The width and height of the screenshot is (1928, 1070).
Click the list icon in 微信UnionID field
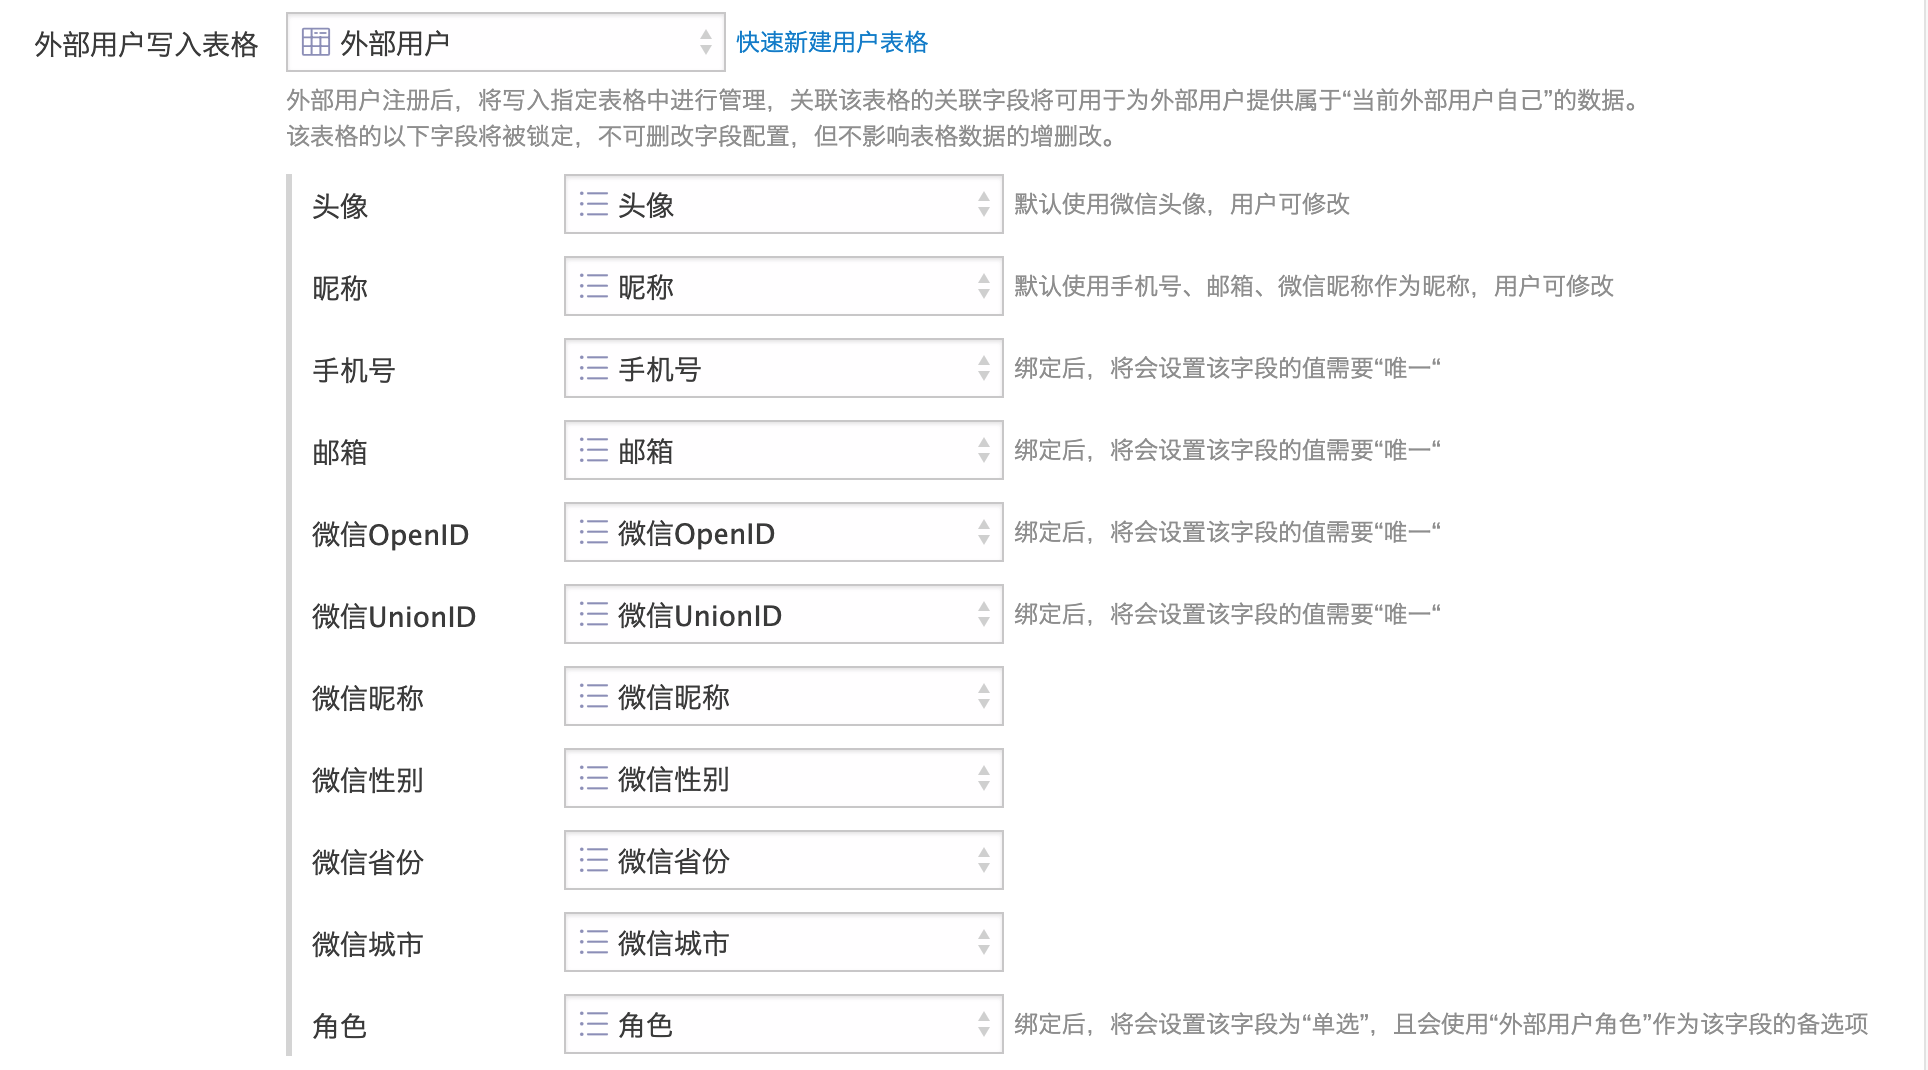click(x=594, y=615)
